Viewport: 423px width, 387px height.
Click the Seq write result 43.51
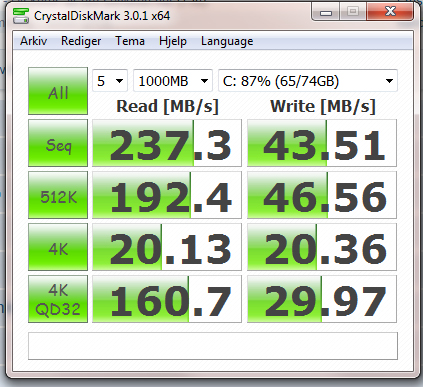(x=322, y=143)
